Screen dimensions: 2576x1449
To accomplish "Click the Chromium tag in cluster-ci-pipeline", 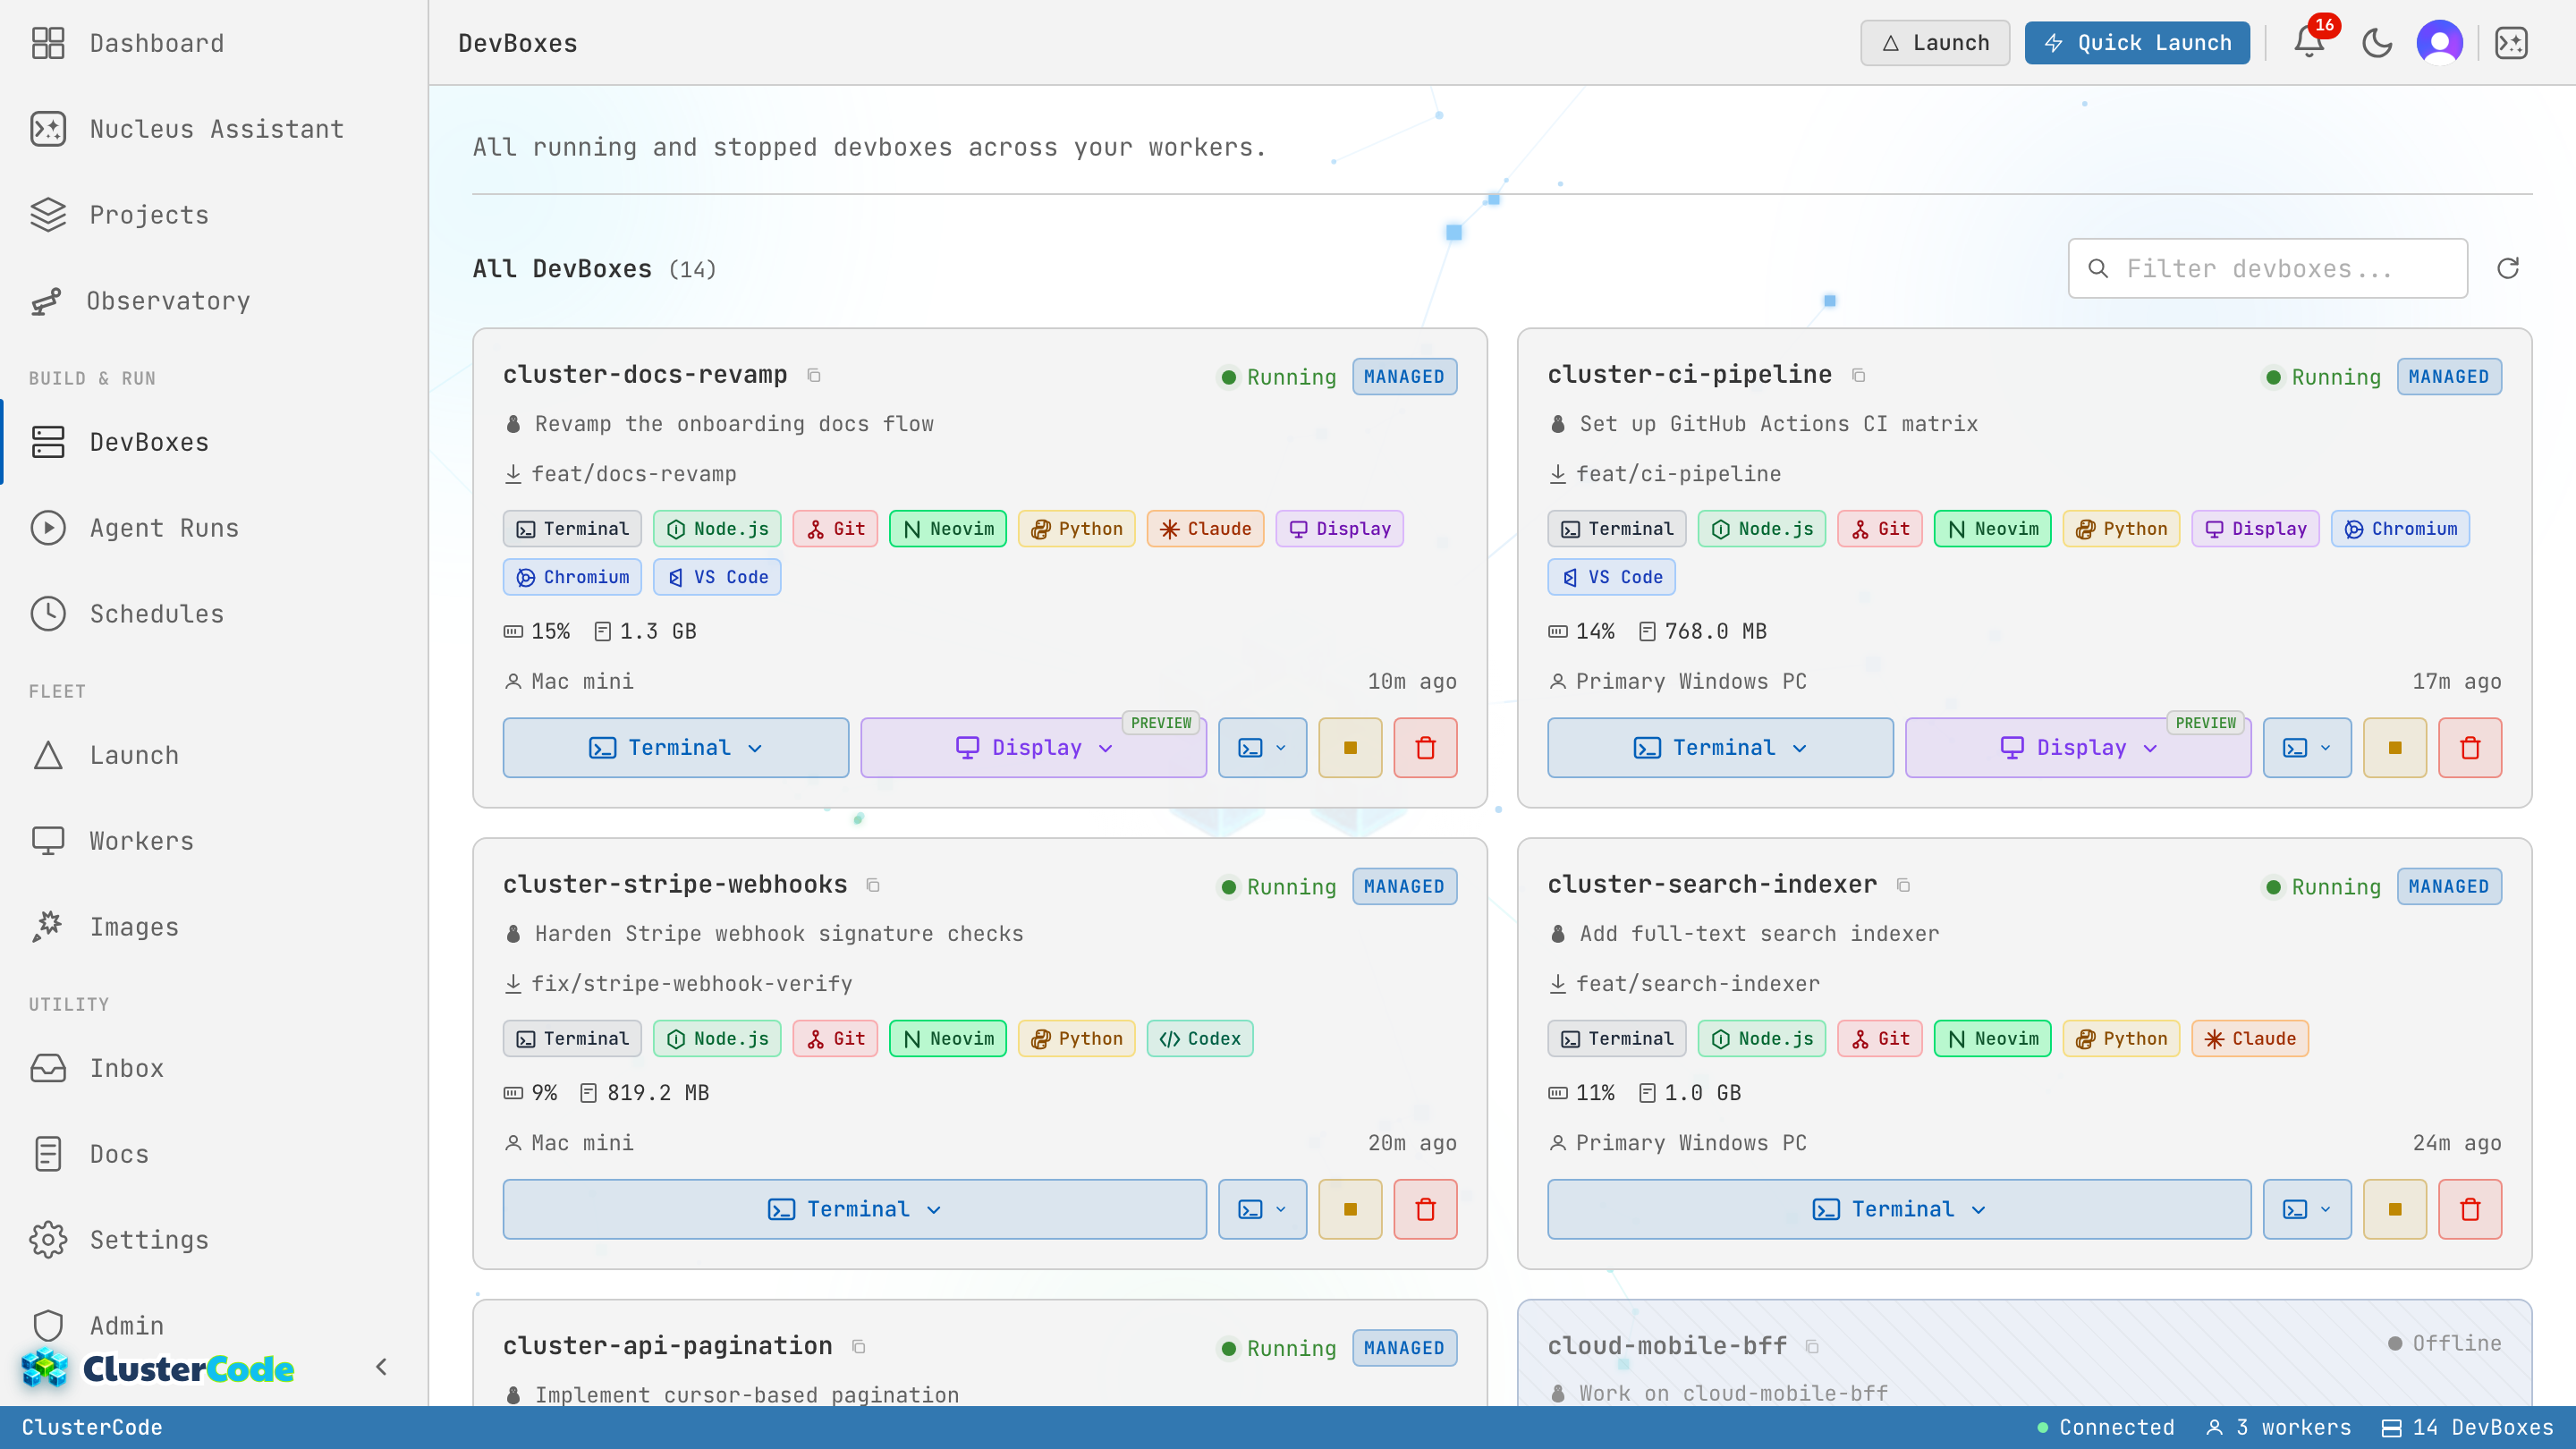I will (x=2400, y=529).
